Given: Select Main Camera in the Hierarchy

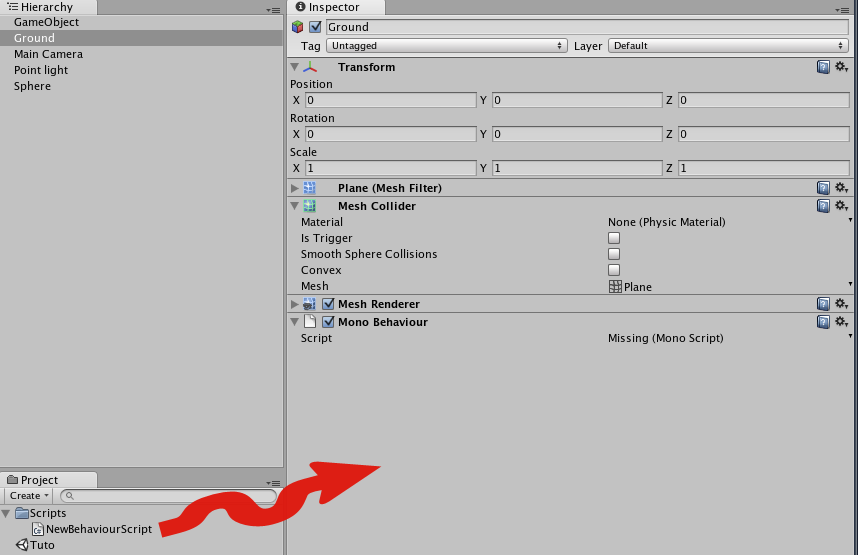Looking at the screenshot, I should (x=48, y=54).
